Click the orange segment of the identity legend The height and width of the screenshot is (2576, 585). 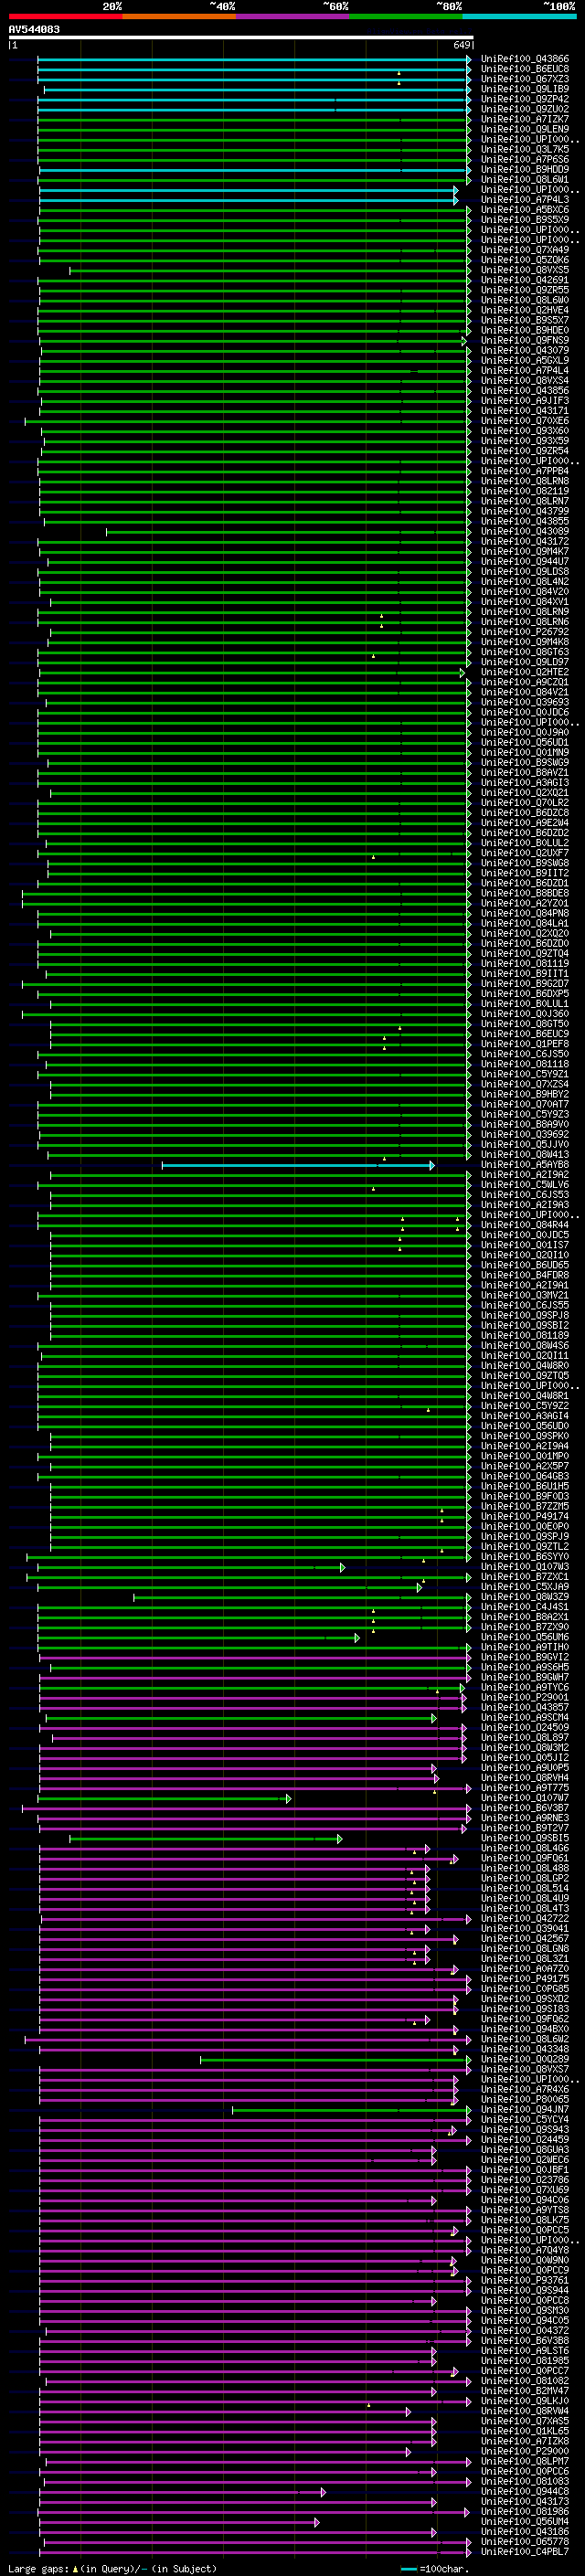(x=179, y=16)
